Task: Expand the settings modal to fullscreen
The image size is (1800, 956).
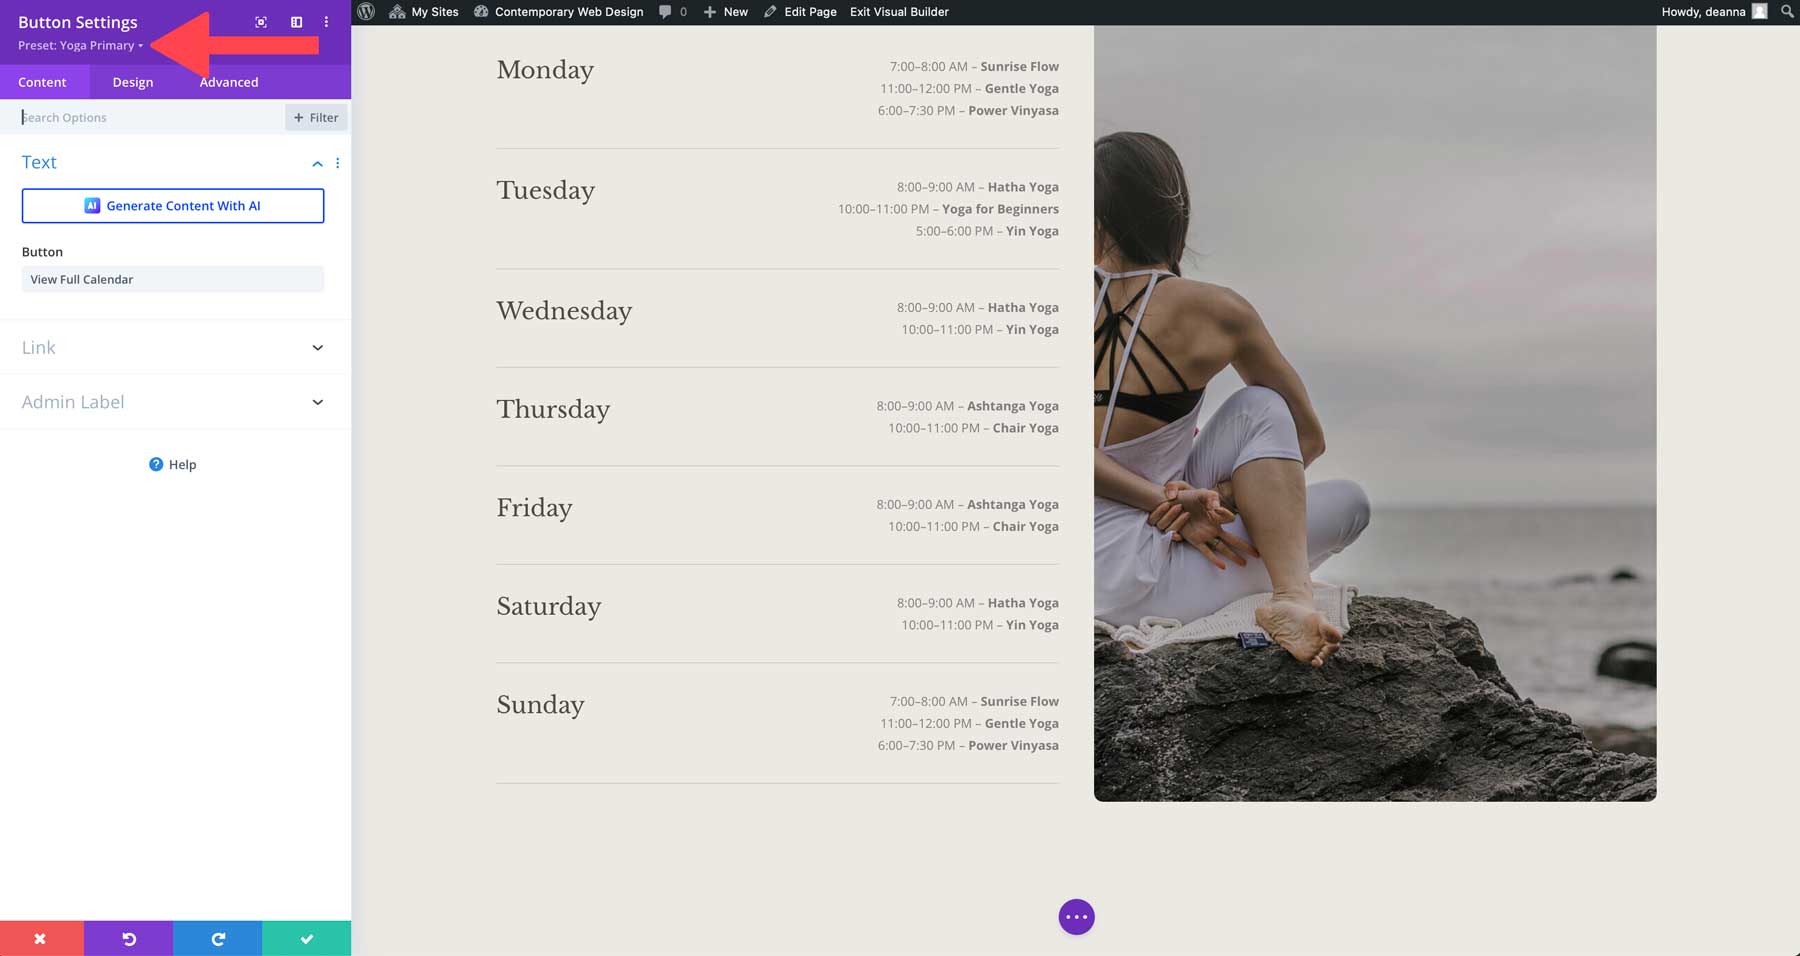Action: (260, 20)
